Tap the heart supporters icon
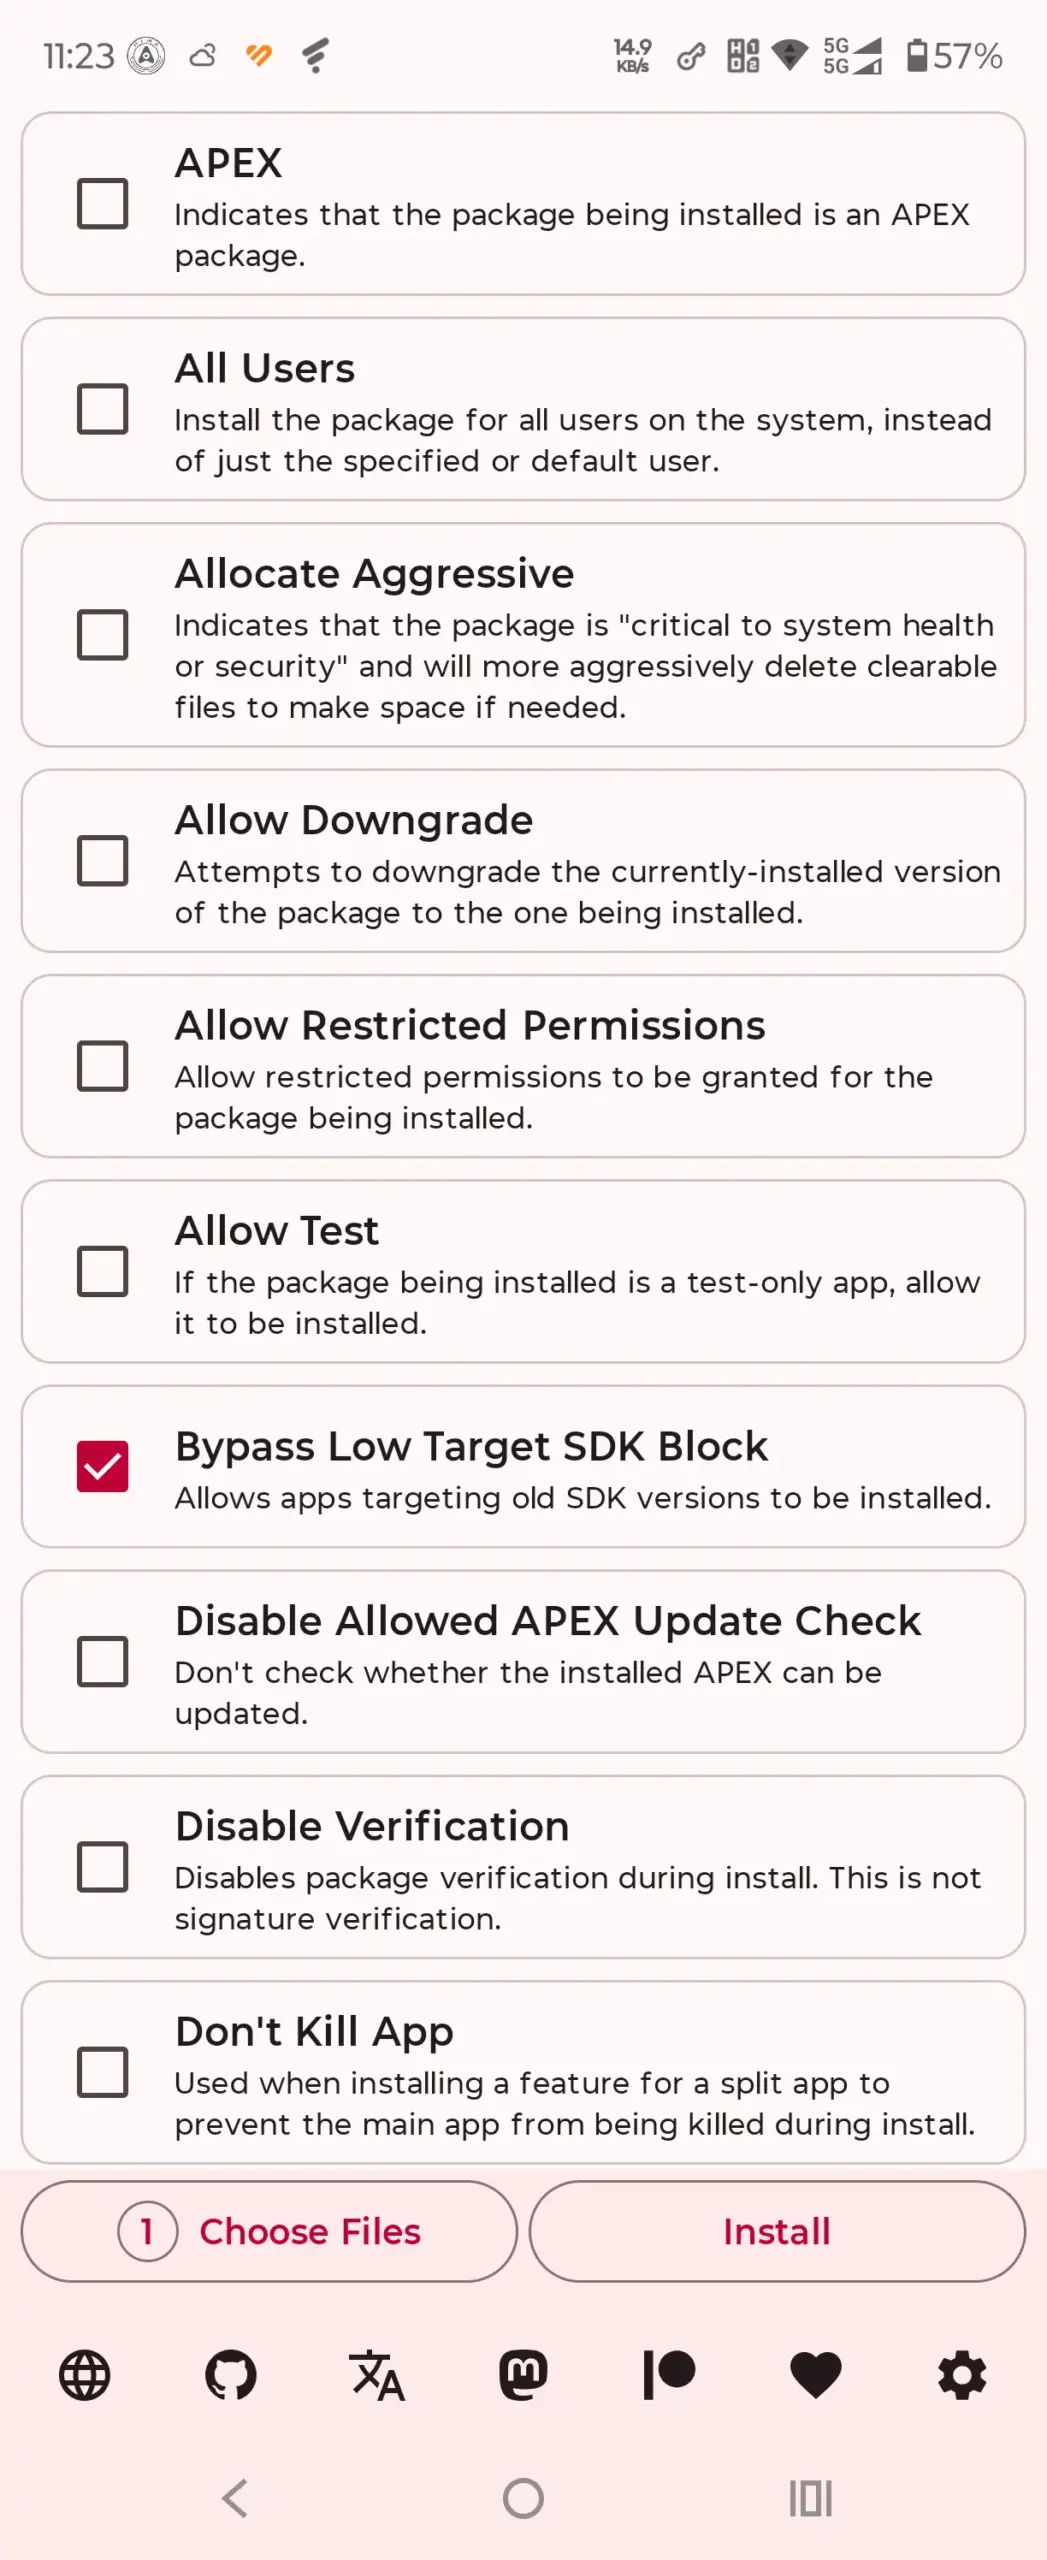 816,2375
